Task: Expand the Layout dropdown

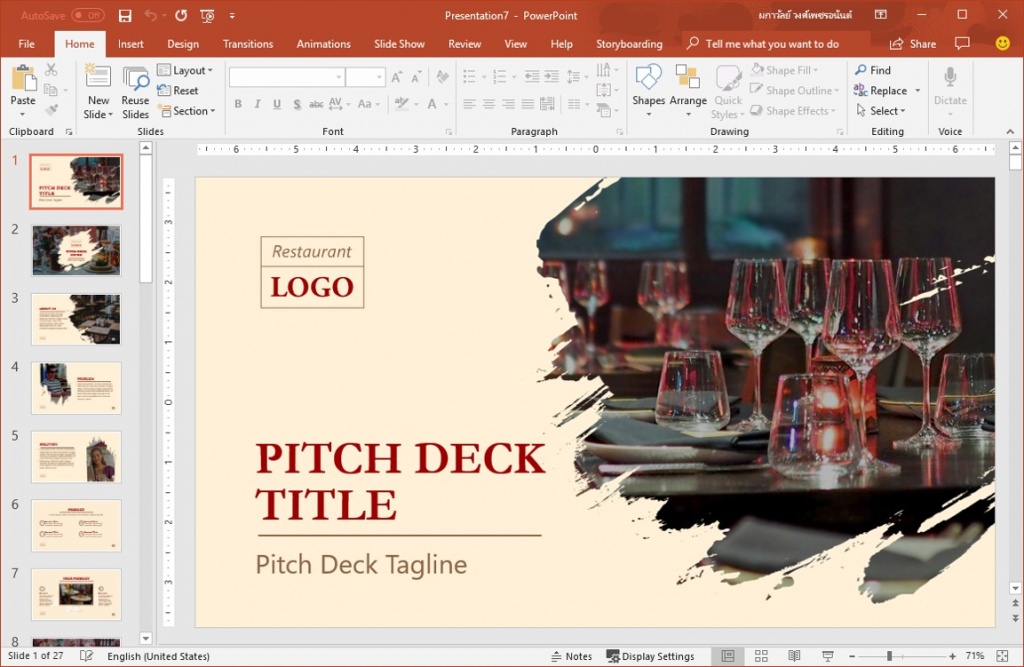Action: [x=185, y=71]
